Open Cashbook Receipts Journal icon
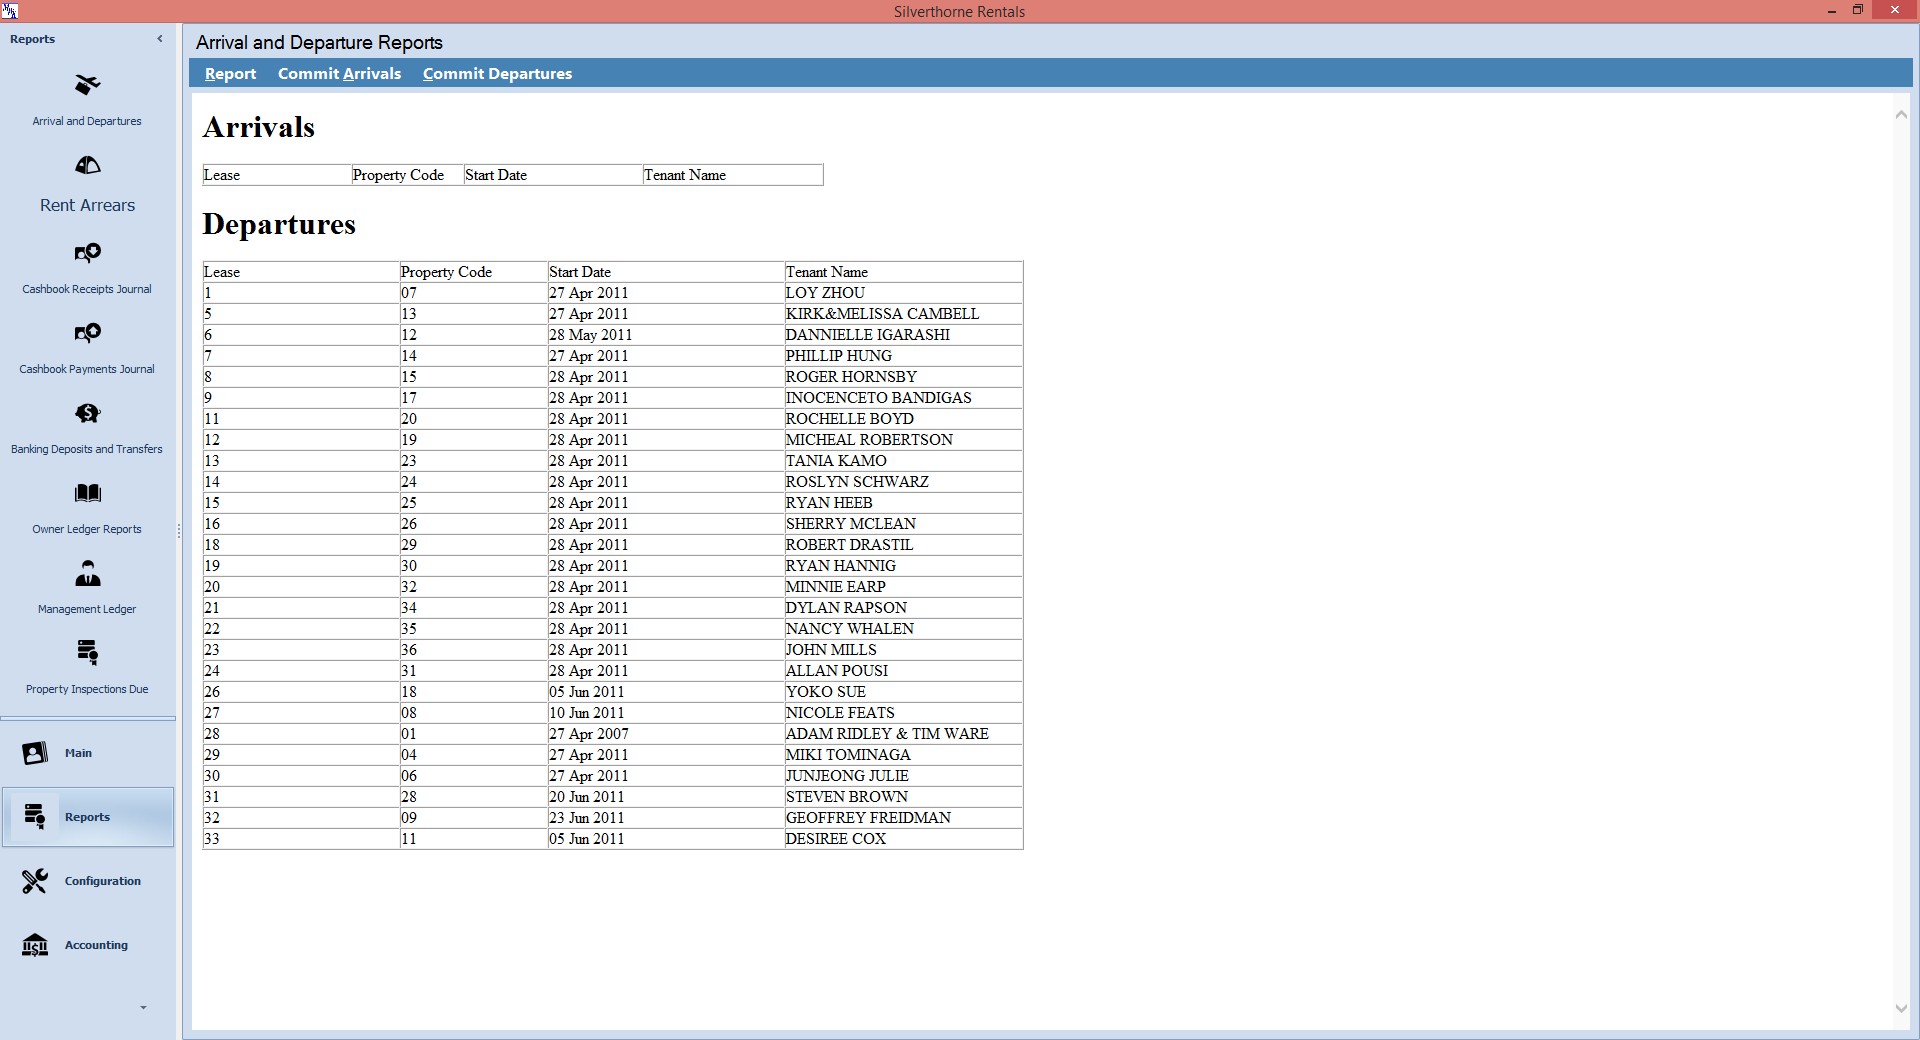 (87, 254)
